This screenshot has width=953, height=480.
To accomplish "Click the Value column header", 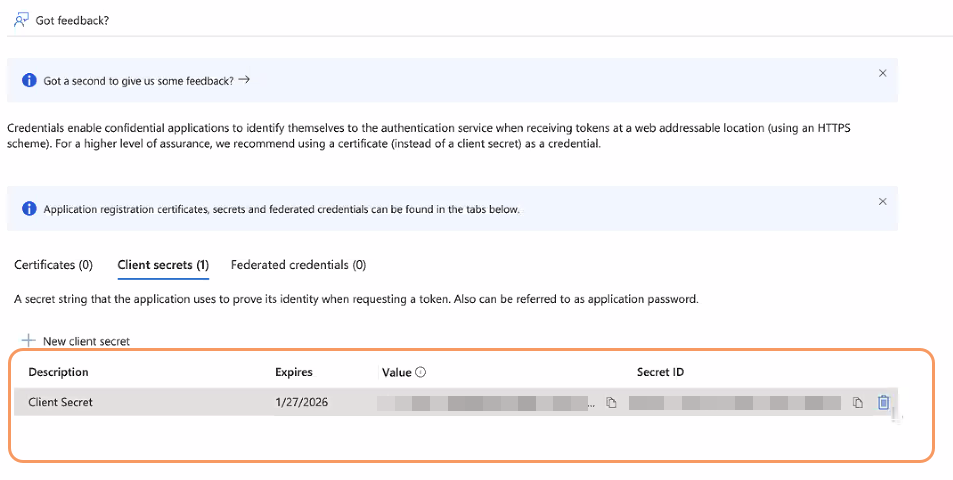I will click(396, 372).
